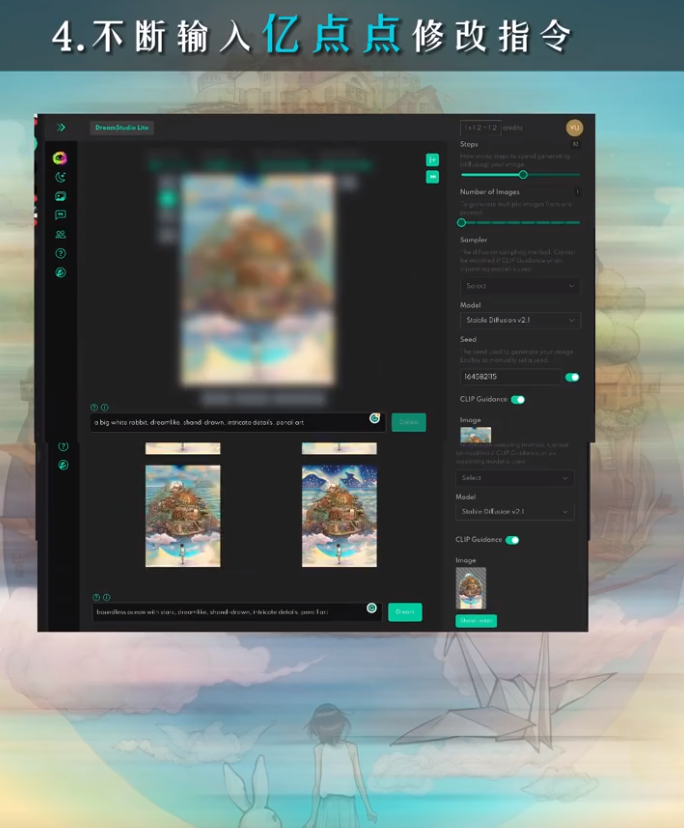Click the info icon above rabbit prompt
The width and height of the screenshot is (684, 828).
[105, 407]
